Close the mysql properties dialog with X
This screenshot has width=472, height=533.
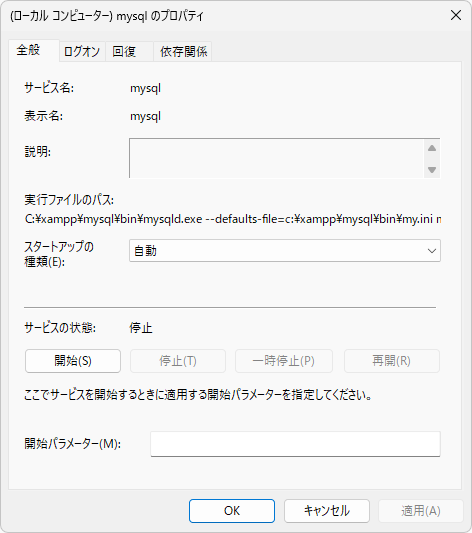[456, 15]
